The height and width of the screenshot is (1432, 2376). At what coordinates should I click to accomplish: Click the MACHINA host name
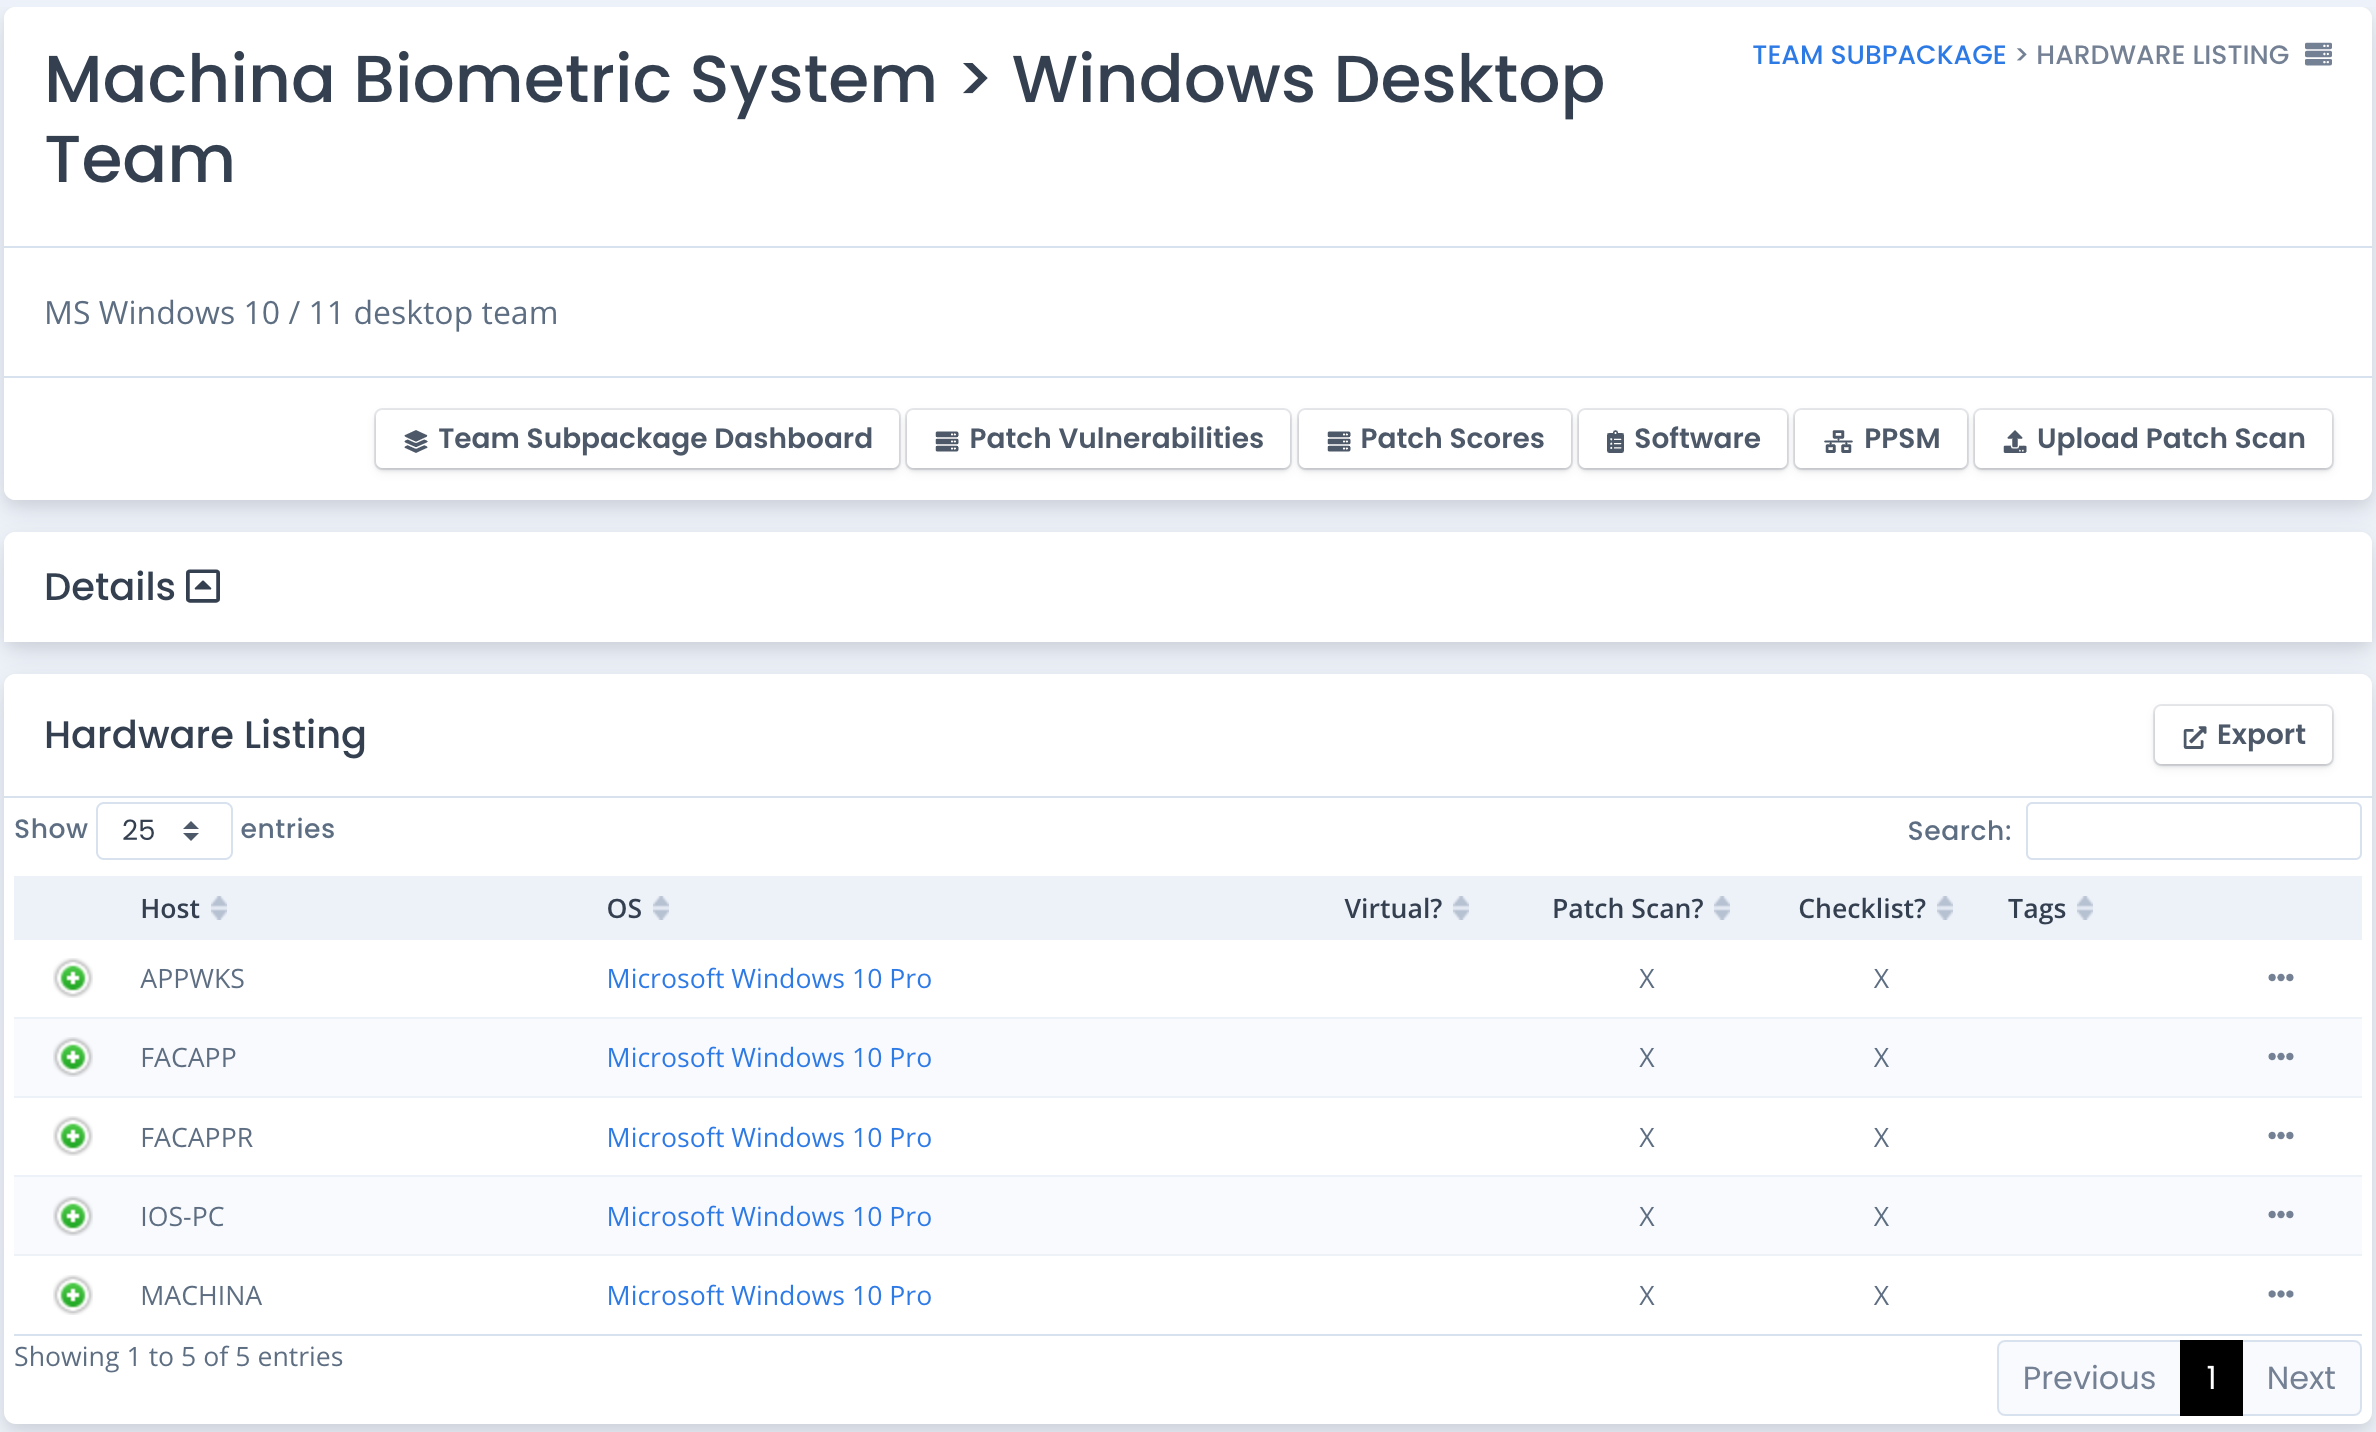(x=201, y=1295)
